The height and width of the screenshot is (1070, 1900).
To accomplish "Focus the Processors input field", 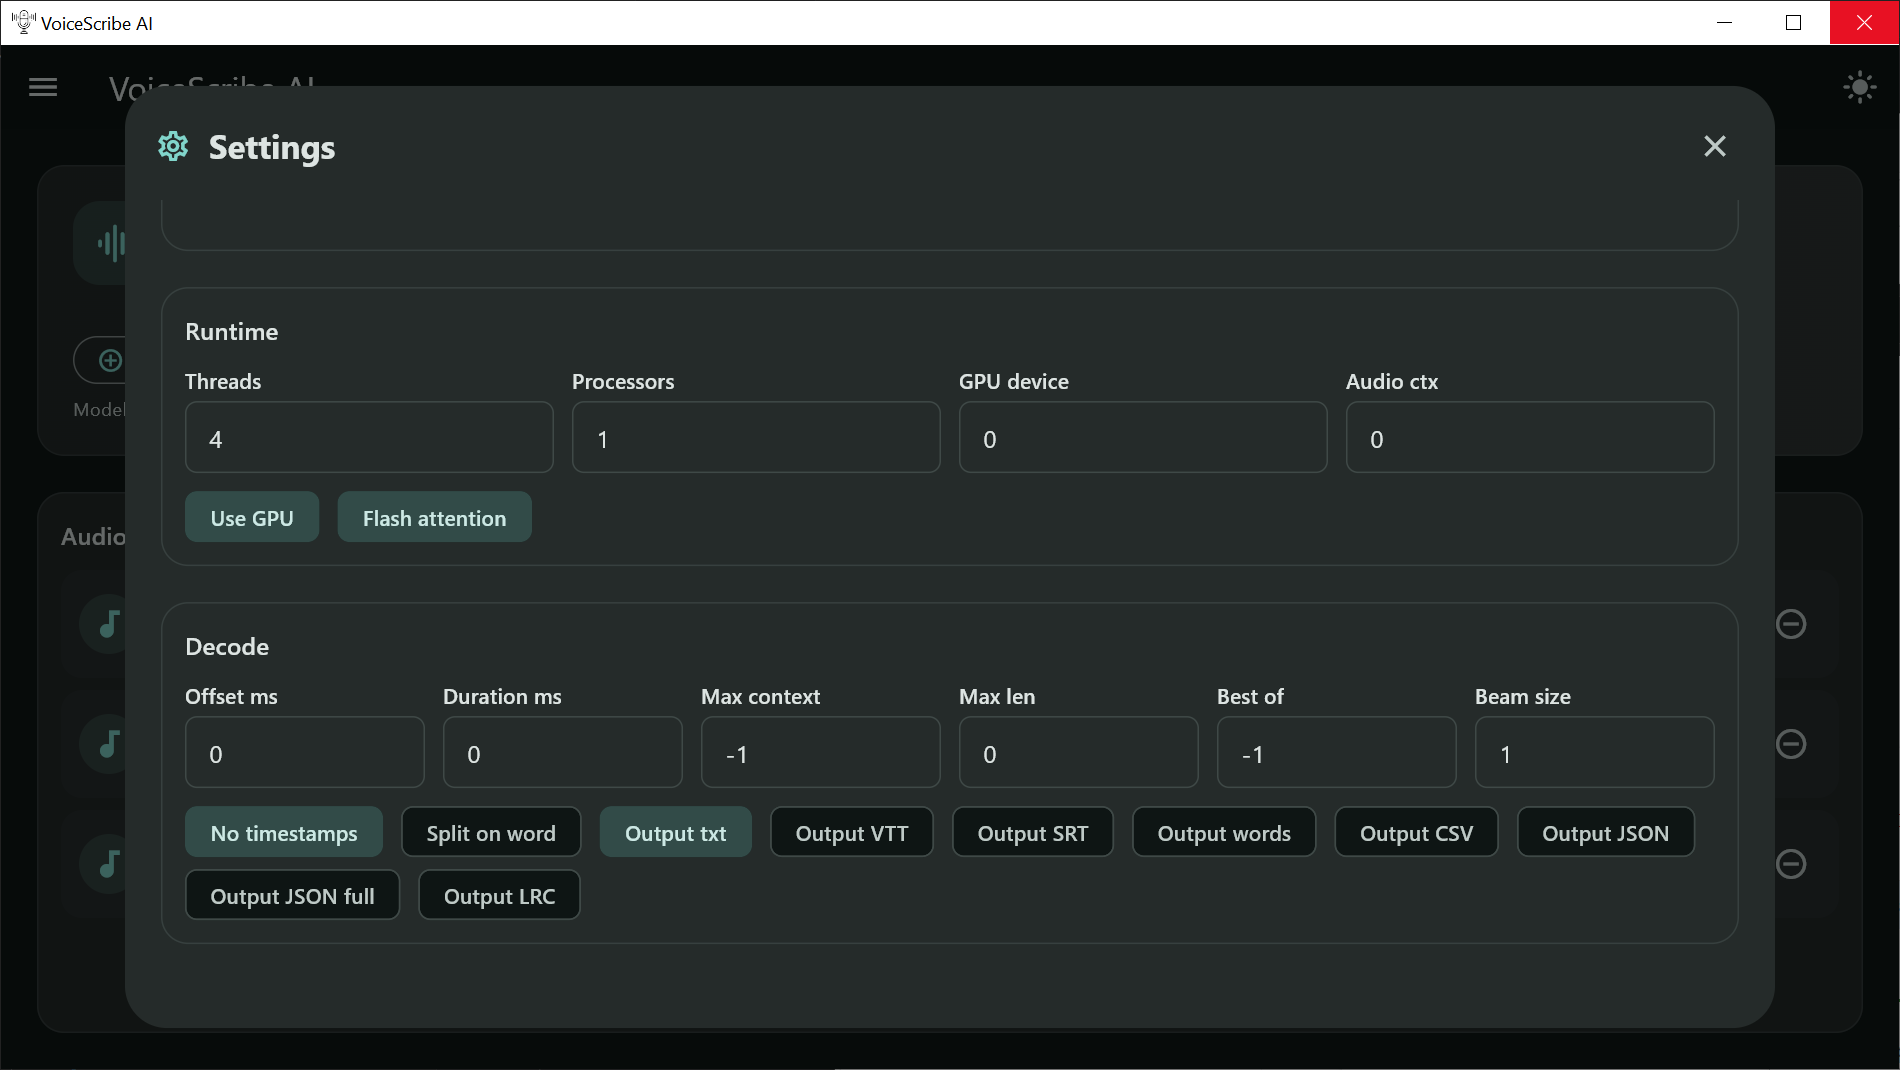I will click(756, 437).
